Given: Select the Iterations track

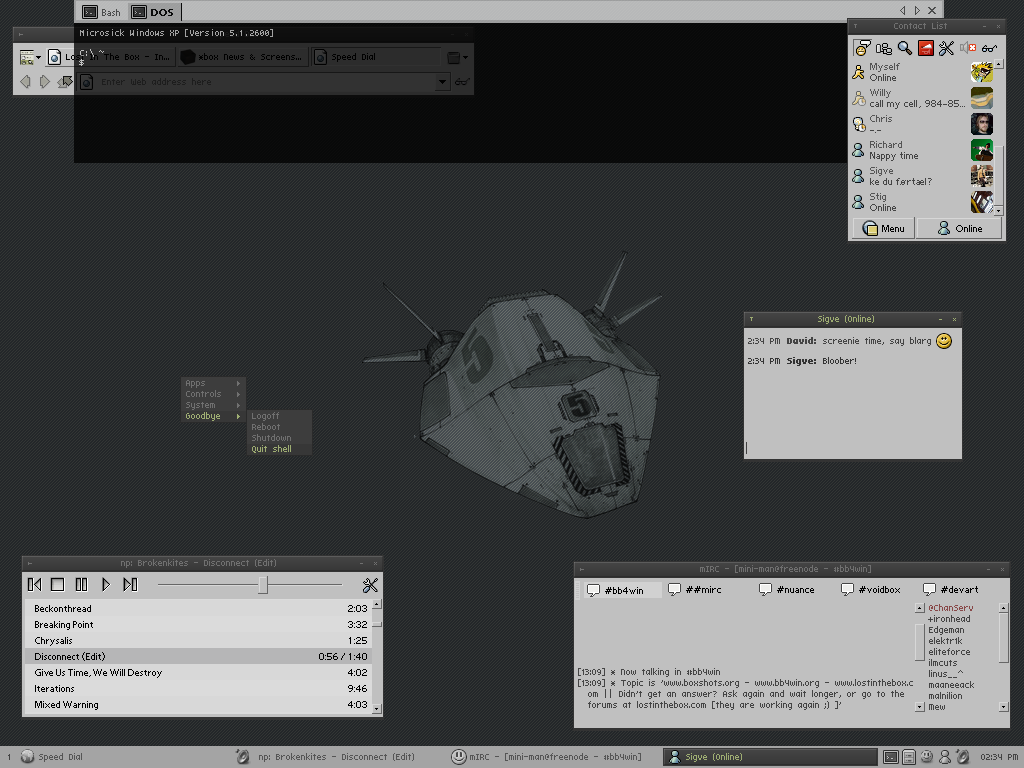Looking at the screenshot, I should pos(198,689).
